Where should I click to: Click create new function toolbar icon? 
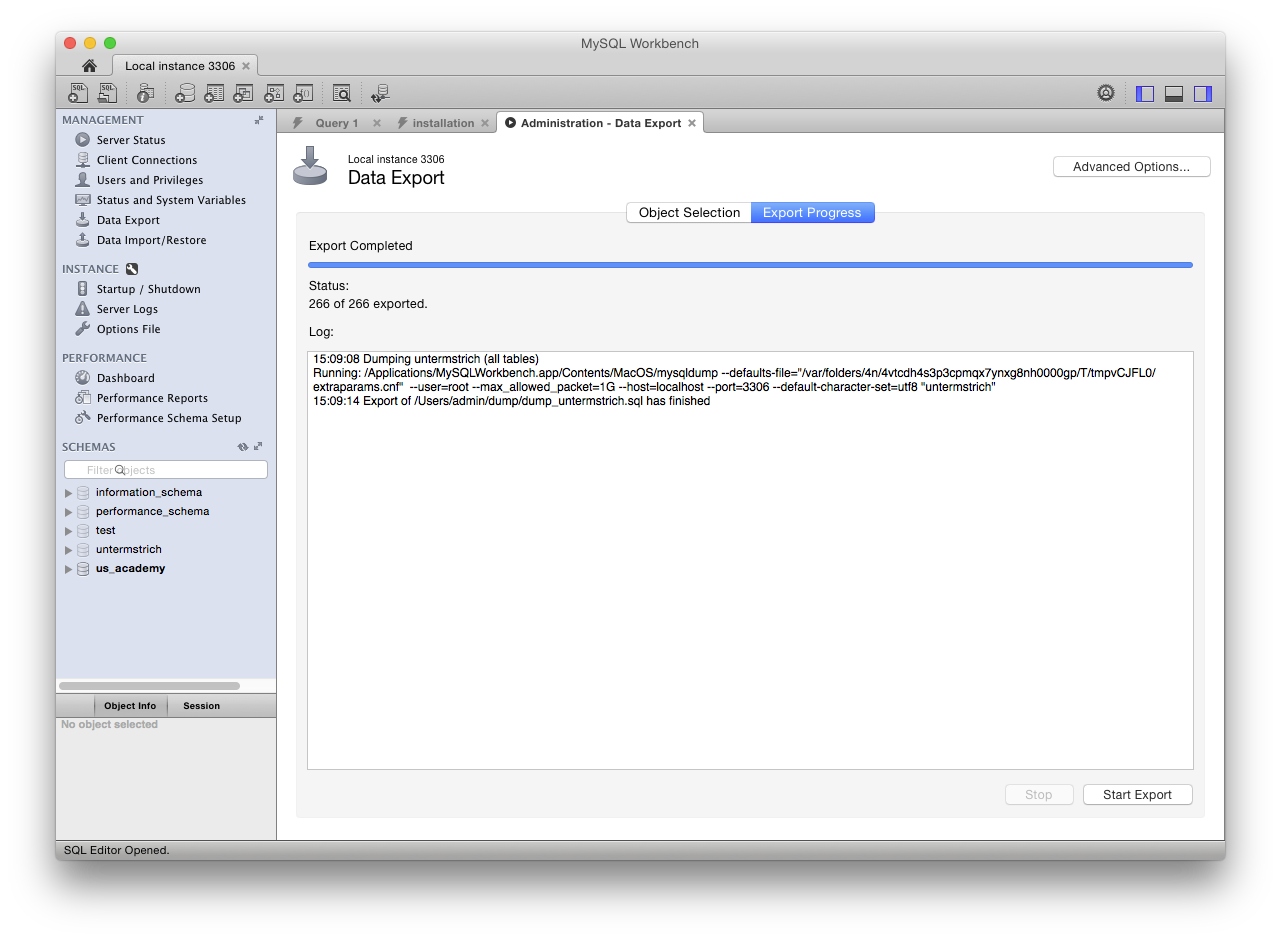point(304,93)
